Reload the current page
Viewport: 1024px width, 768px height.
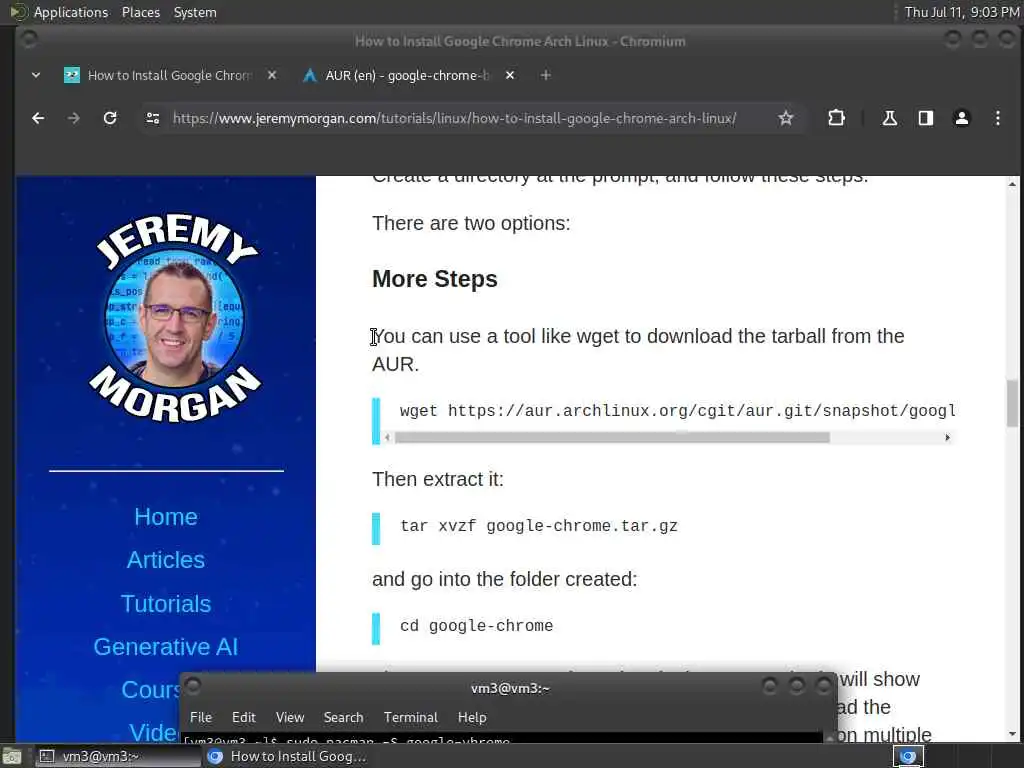point(110,118)
